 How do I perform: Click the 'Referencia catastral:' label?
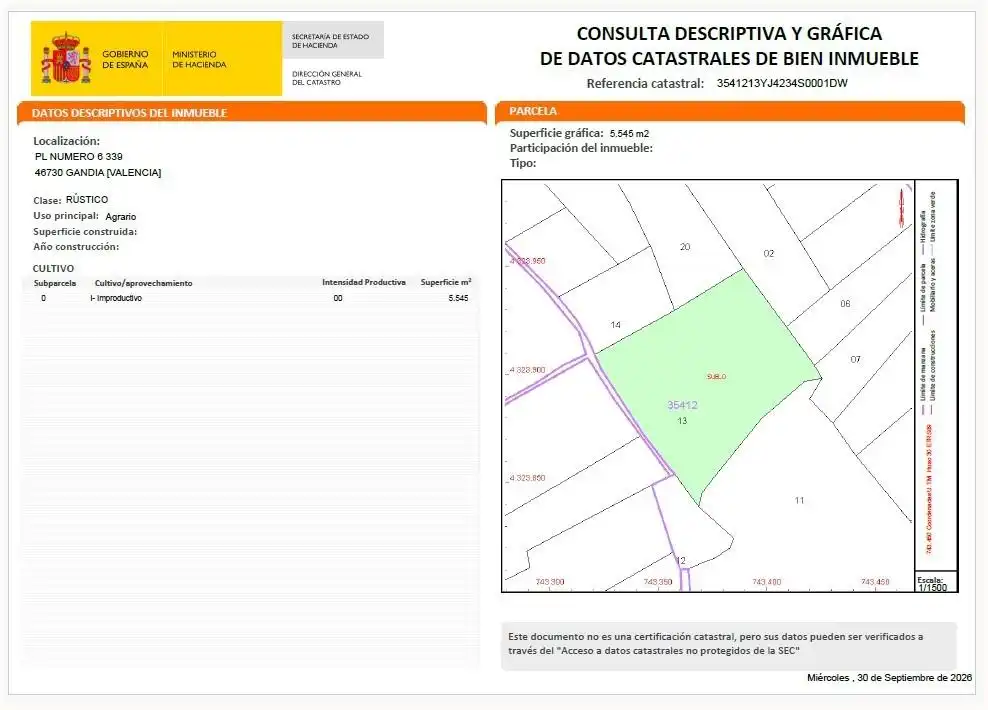click(645, 83)
